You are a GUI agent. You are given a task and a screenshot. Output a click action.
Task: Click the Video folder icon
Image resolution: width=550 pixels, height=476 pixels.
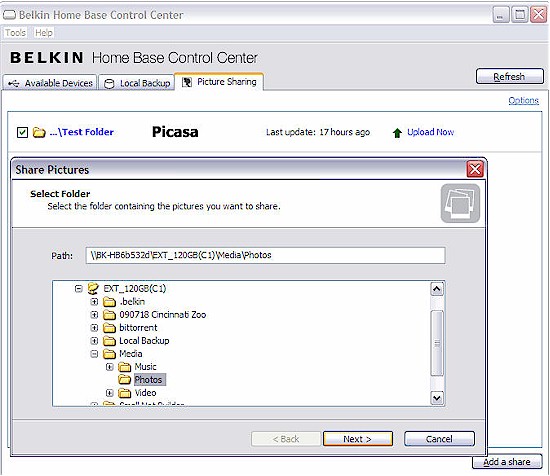point(125,393)
